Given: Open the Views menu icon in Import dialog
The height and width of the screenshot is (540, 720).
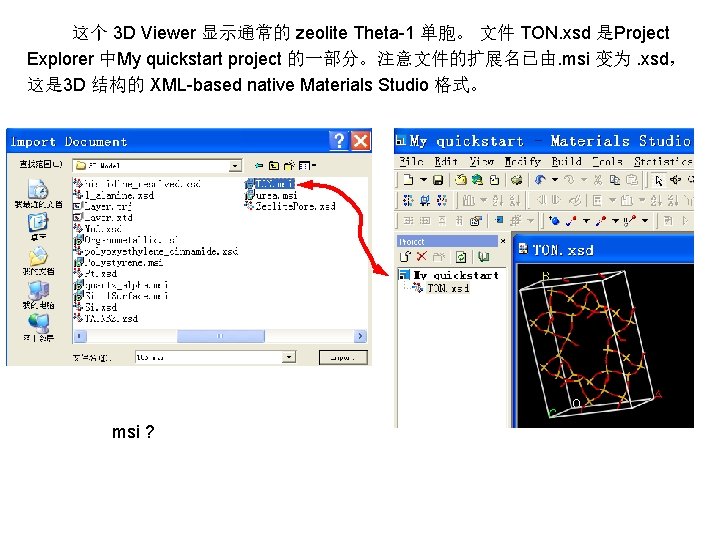Looking at the screenshot, I should [x=307, y=165].
